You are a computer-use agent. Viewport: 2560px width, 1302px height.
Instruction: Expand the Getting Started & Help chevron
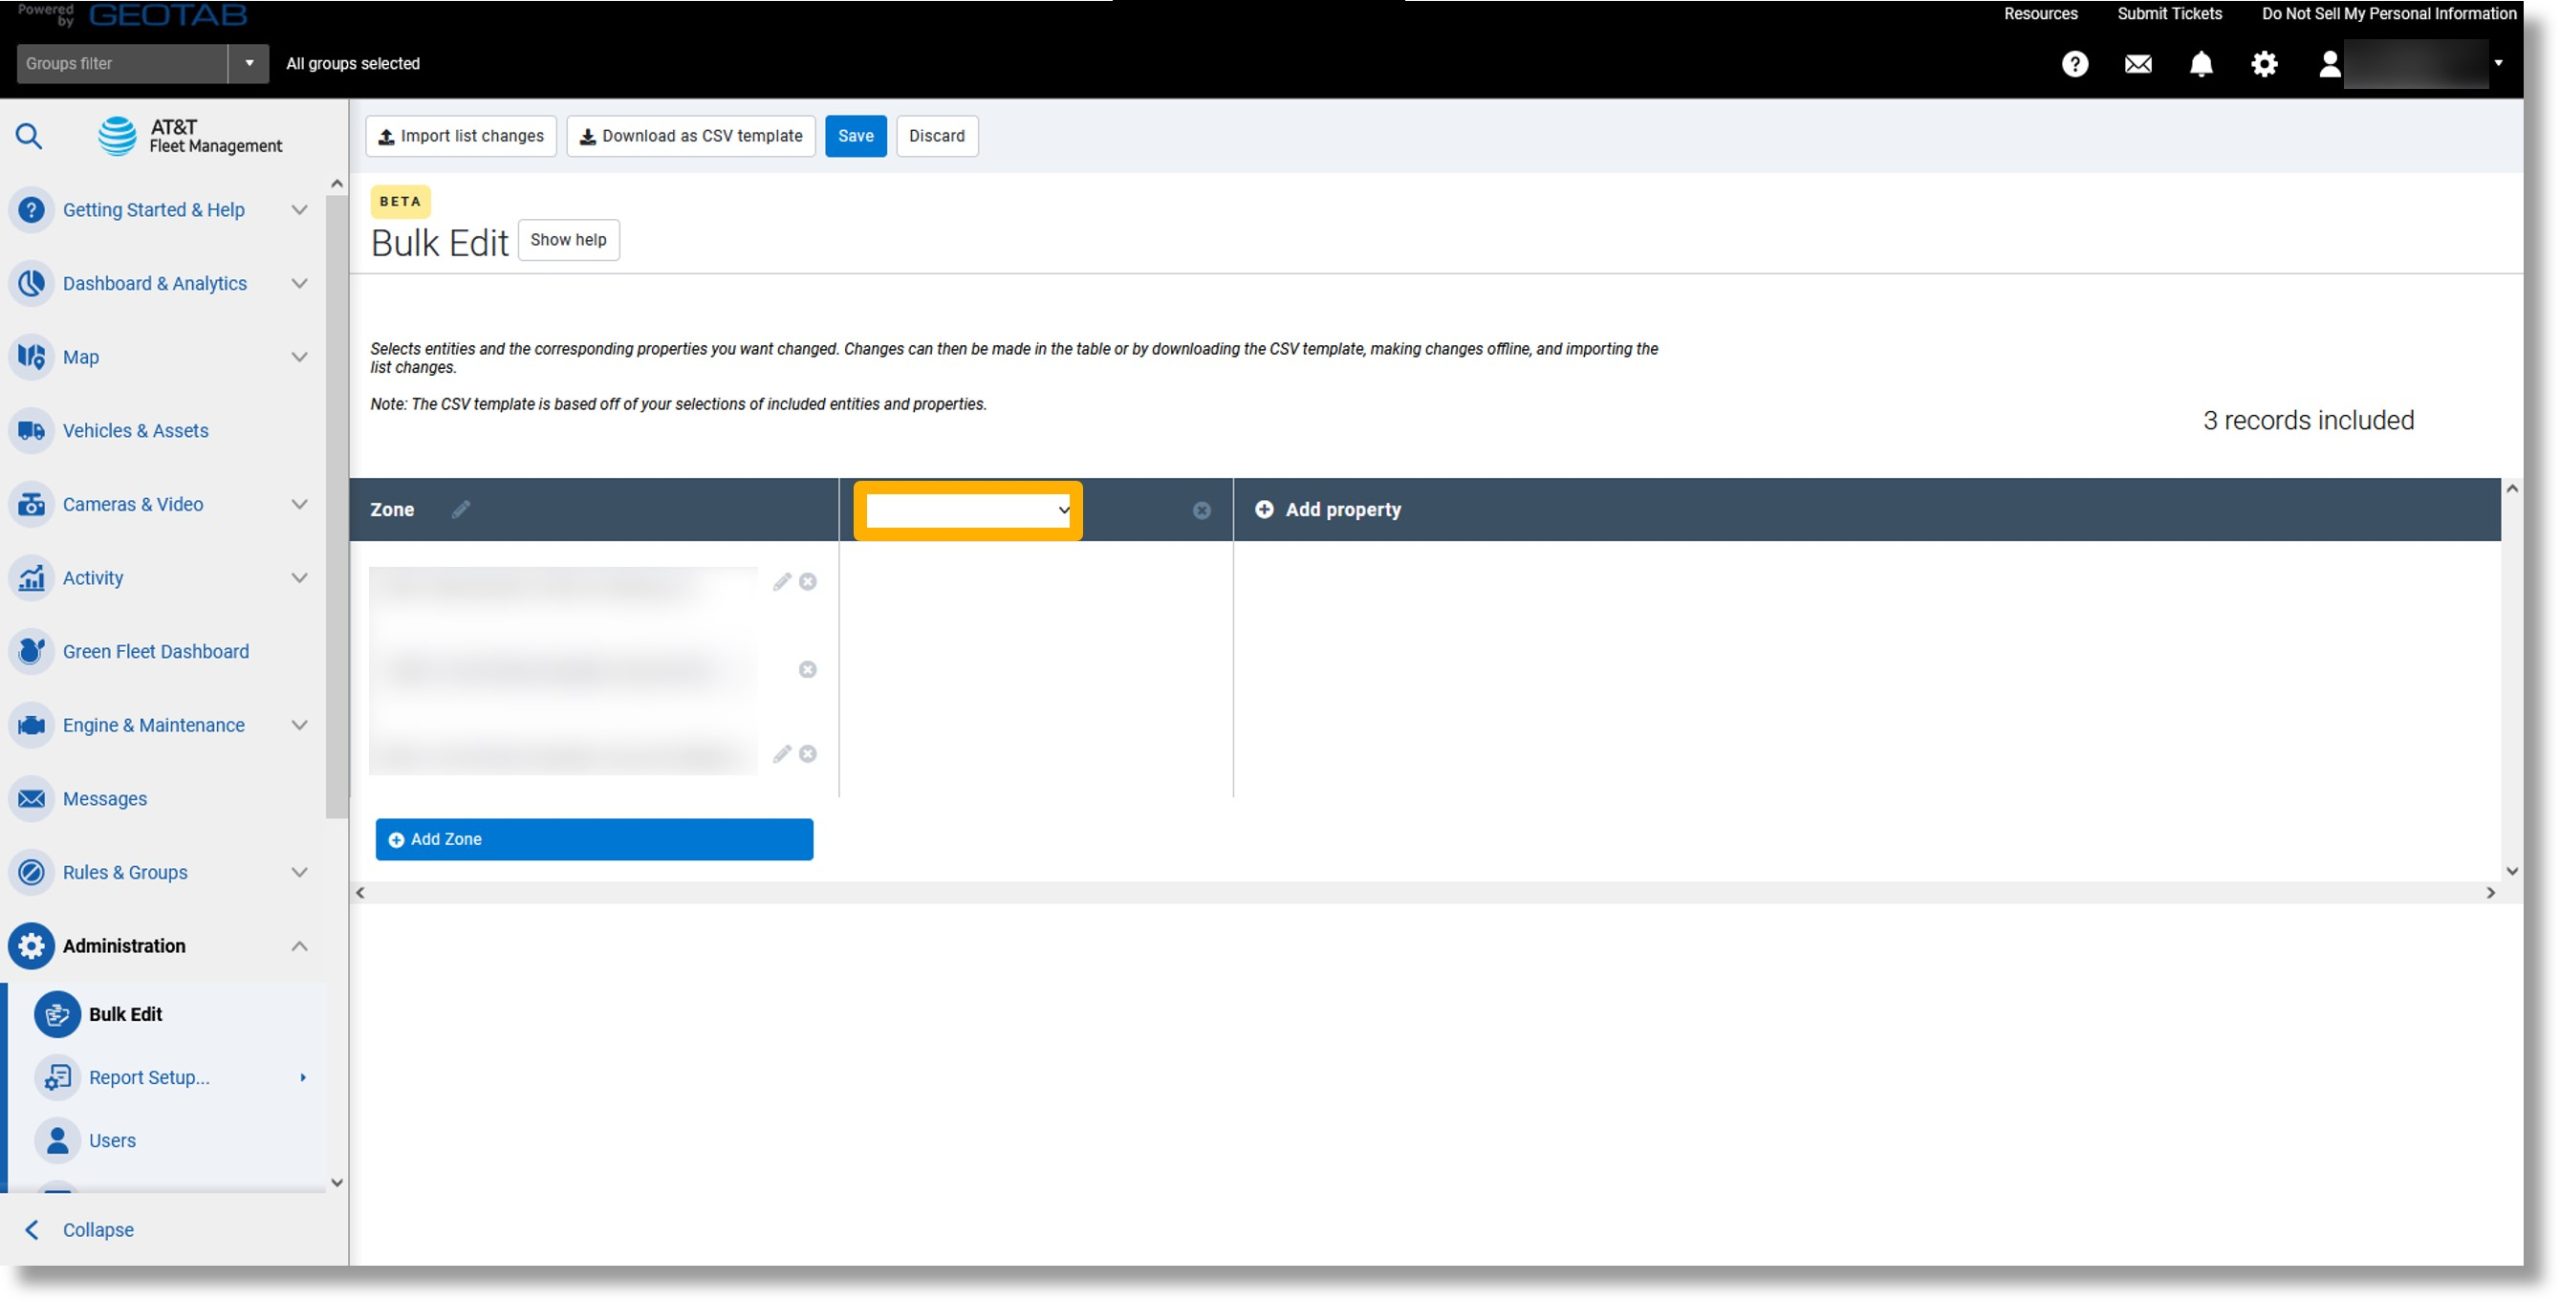(299, 210)
